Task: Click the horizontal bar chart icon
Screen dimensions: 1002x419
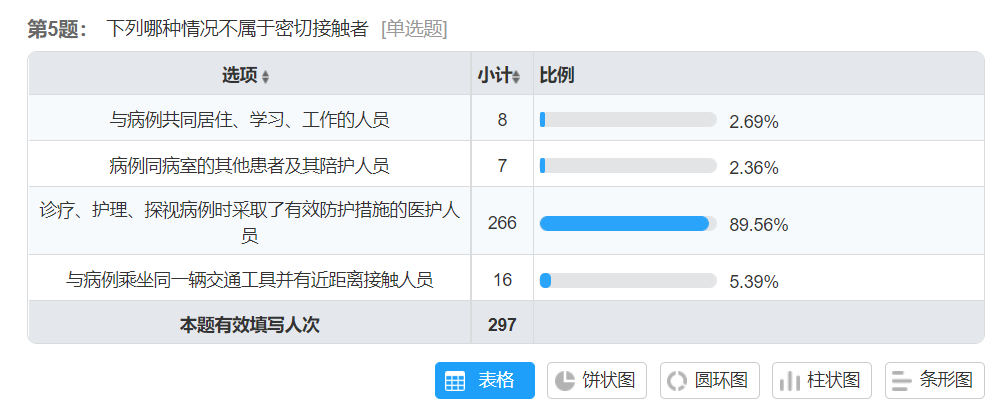Action: tap(902, 381)
